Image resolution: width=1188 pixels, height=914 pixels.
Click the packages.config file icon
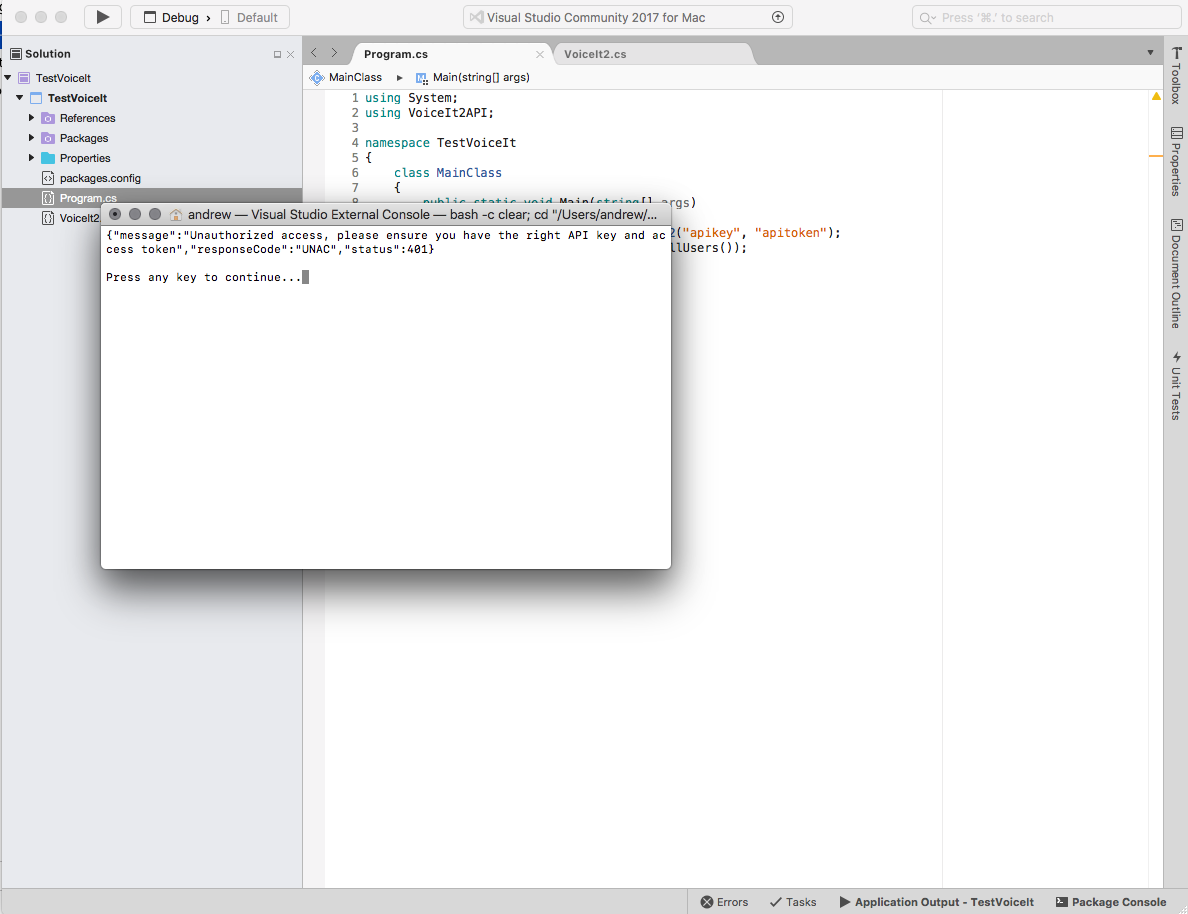click(48, 178)
